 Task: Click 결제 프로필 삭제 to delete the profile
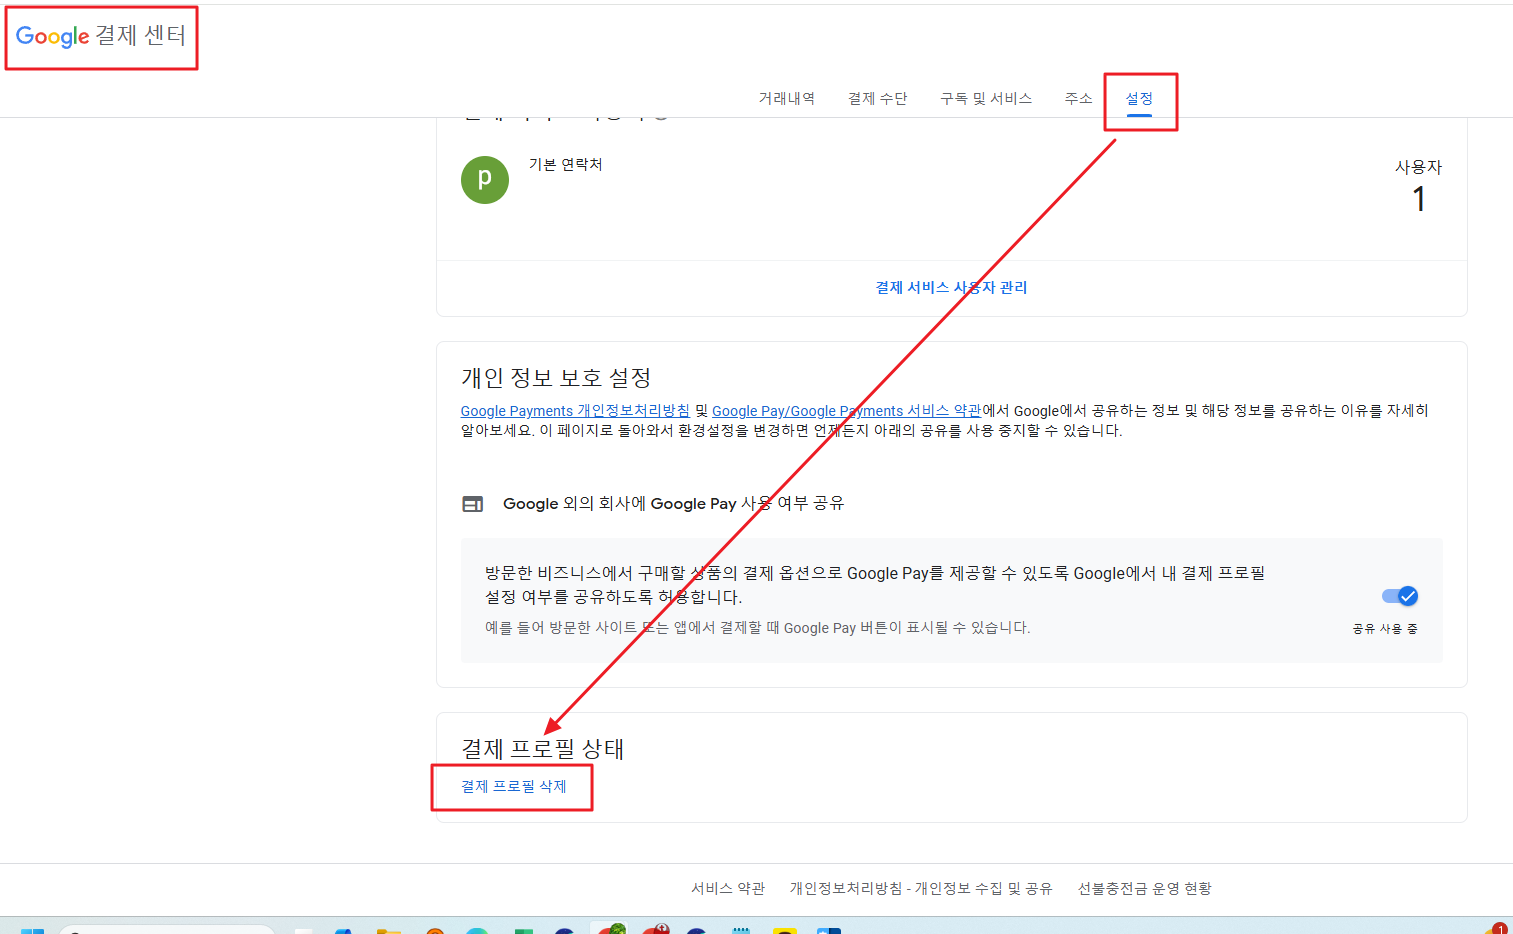pos(512,787)
